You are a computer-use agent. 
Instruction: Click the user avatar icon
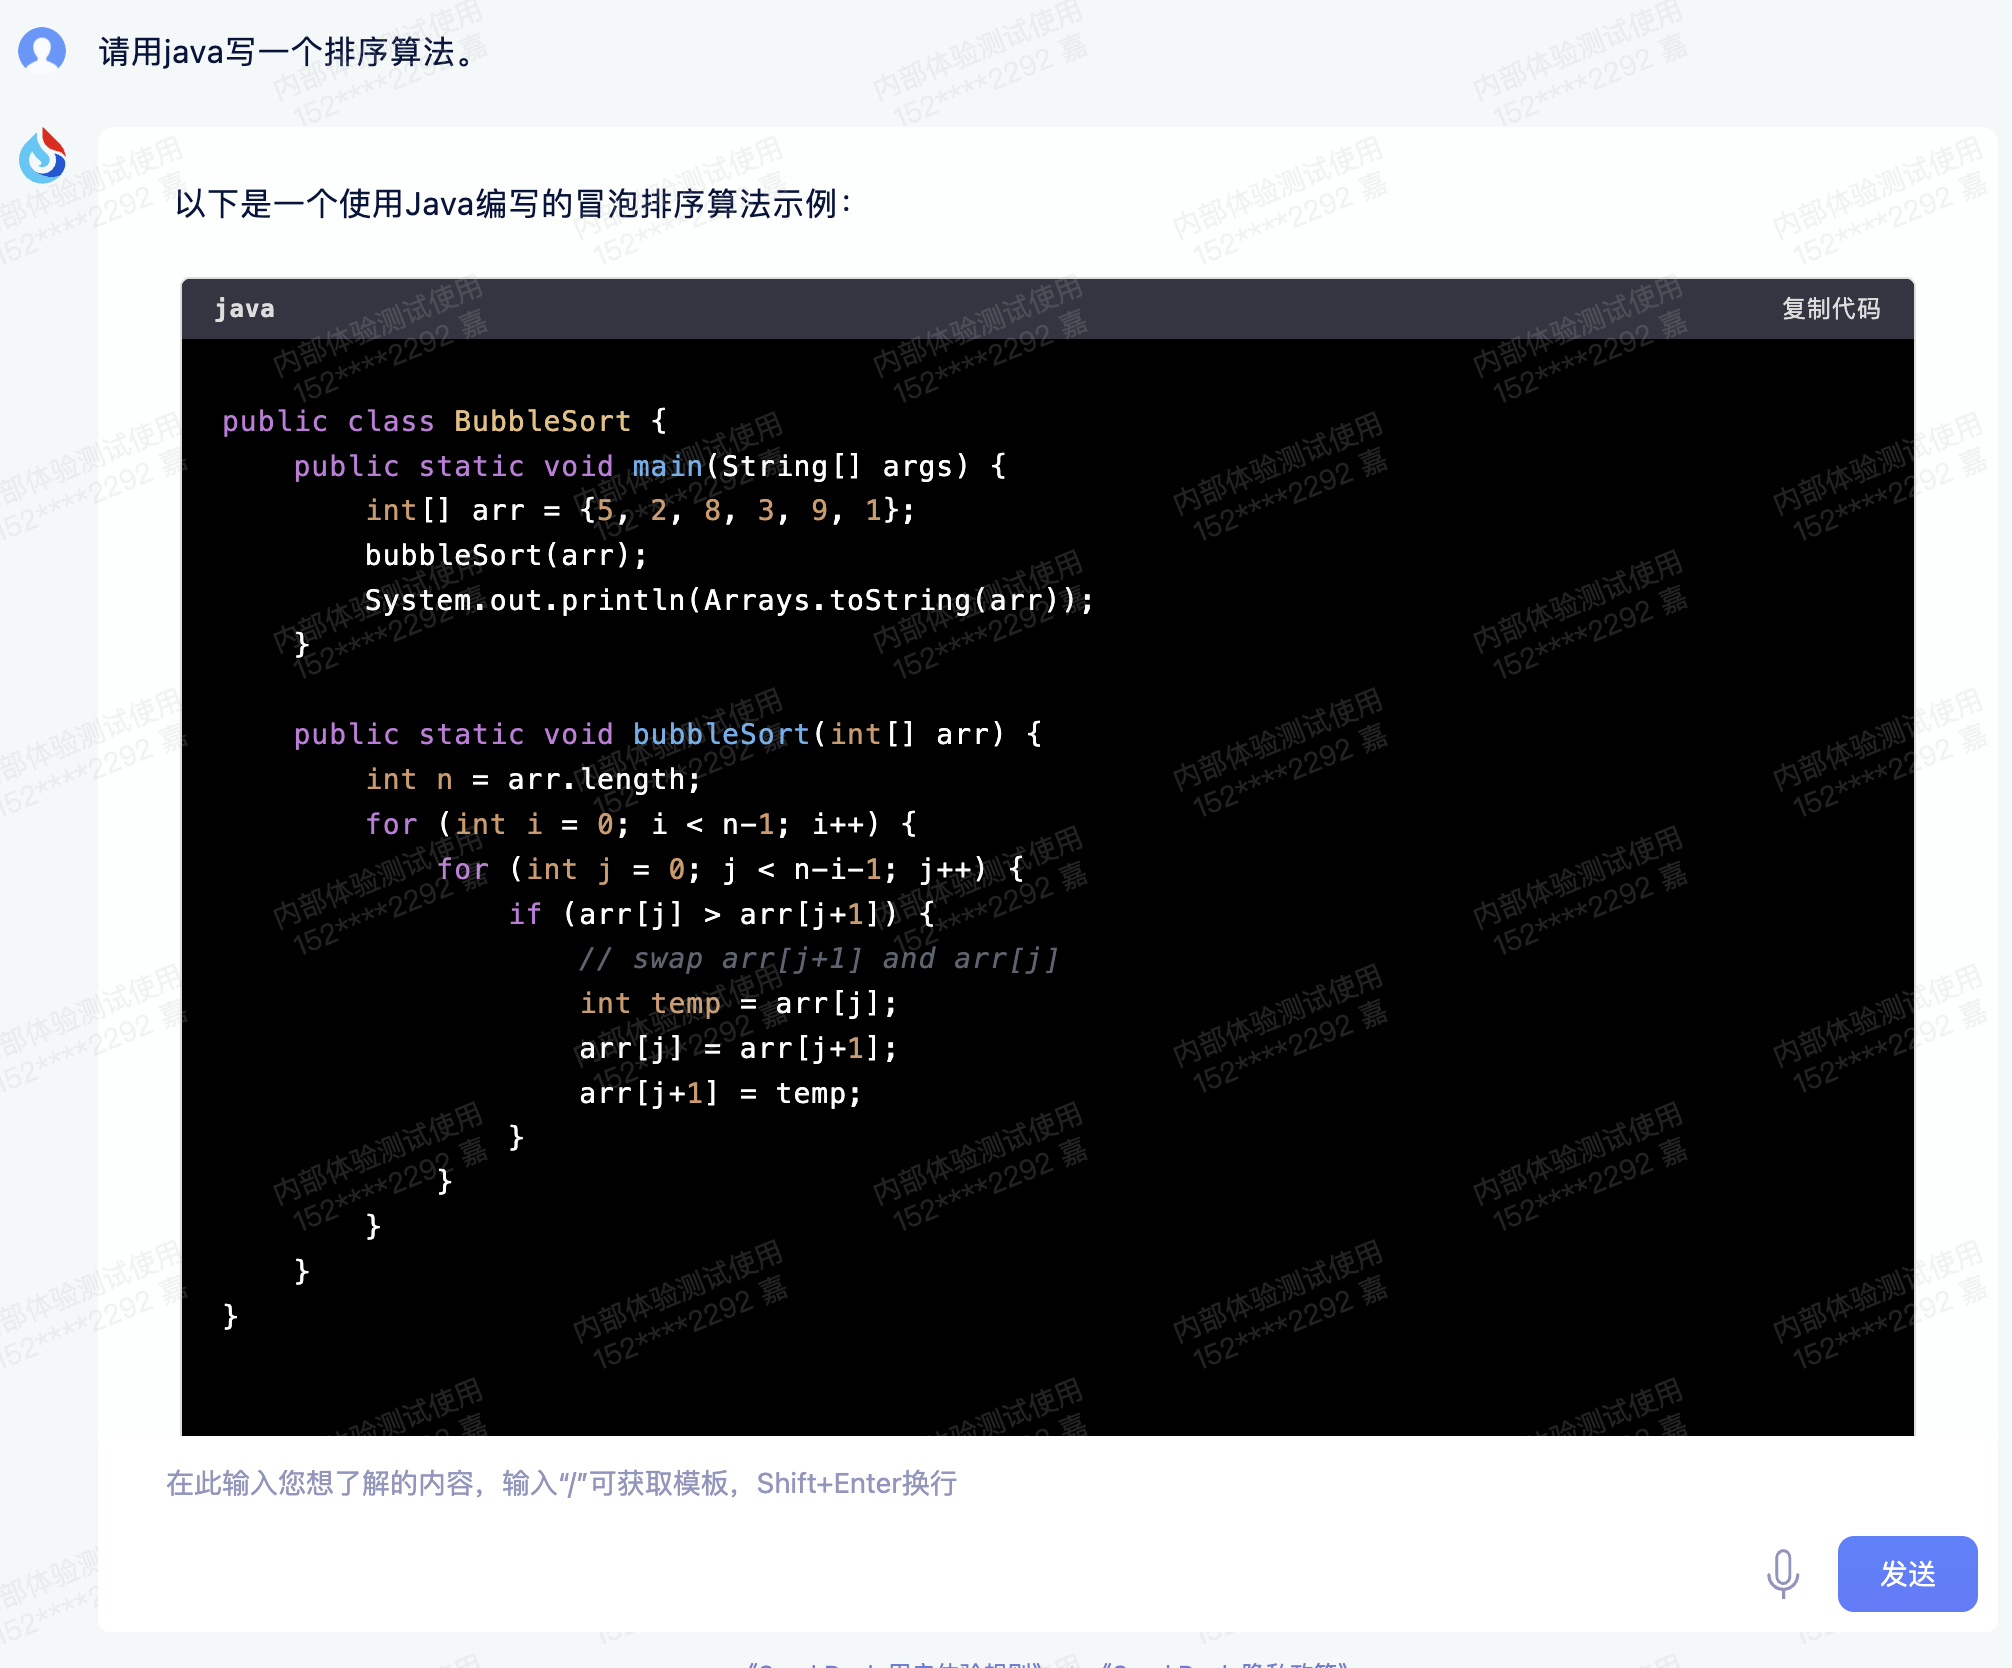pos(42,51)
